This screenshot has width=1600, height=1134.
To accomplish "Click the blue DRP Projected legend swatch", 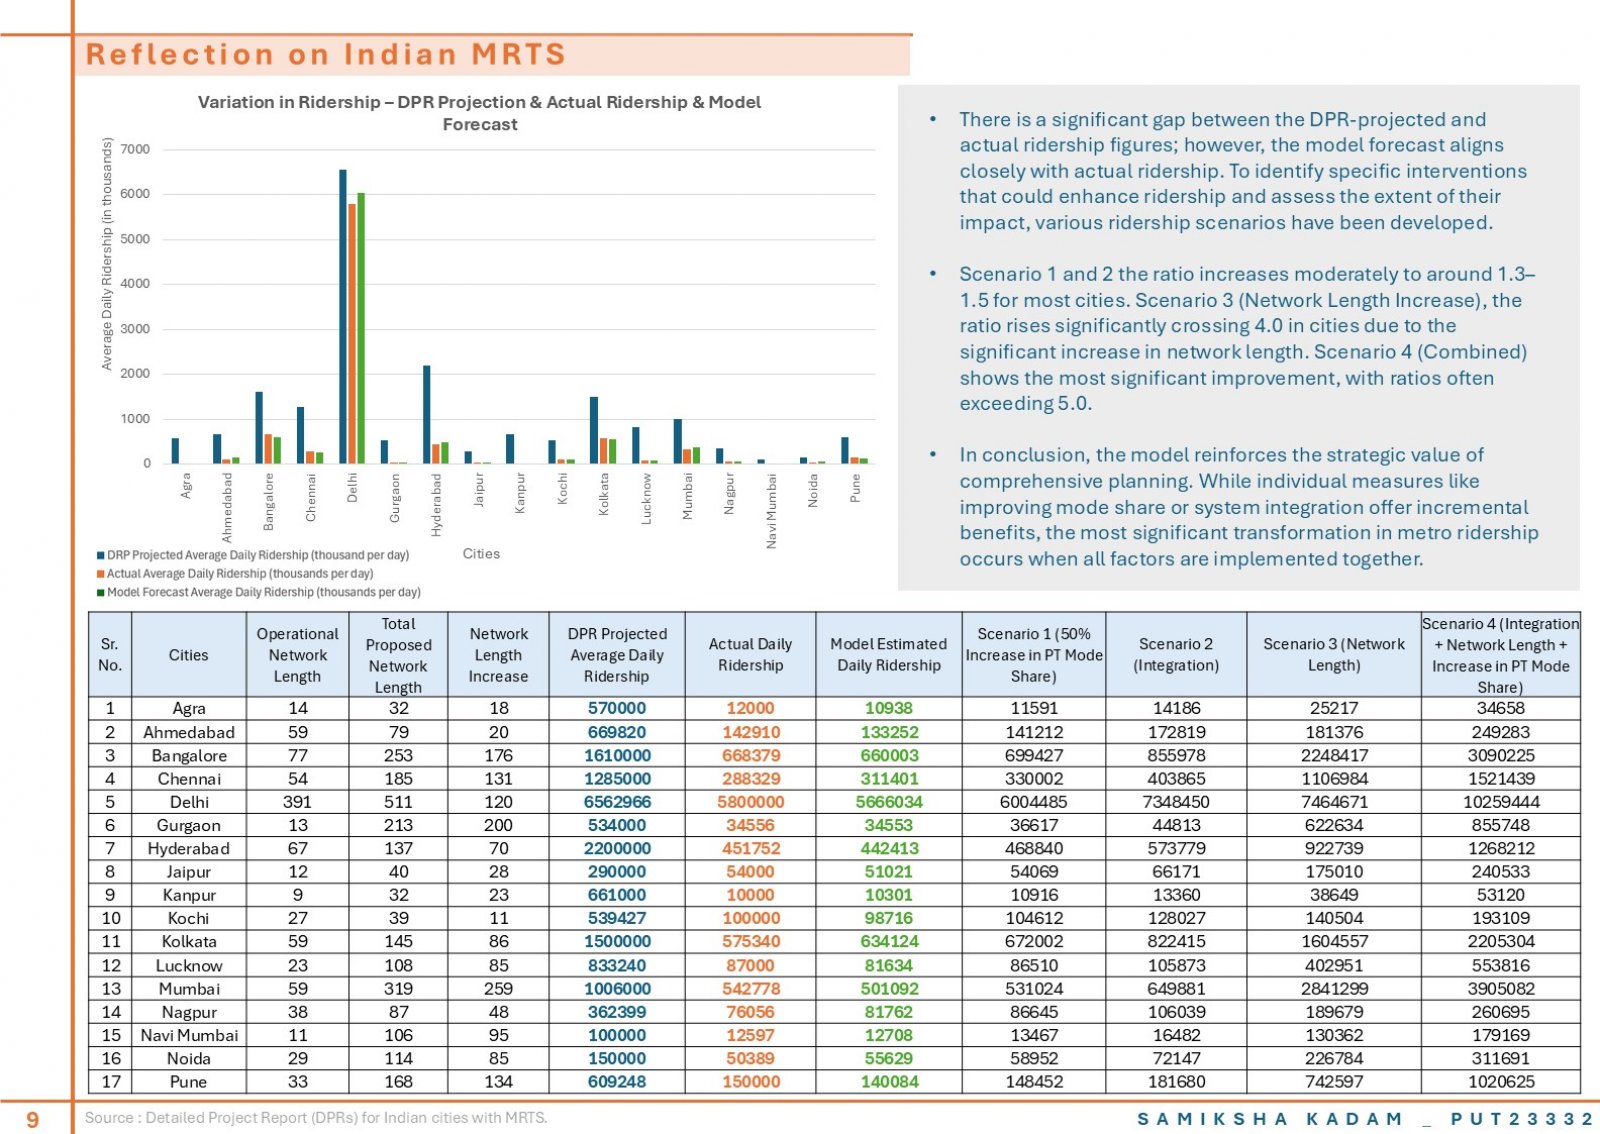I will (101, 555).
